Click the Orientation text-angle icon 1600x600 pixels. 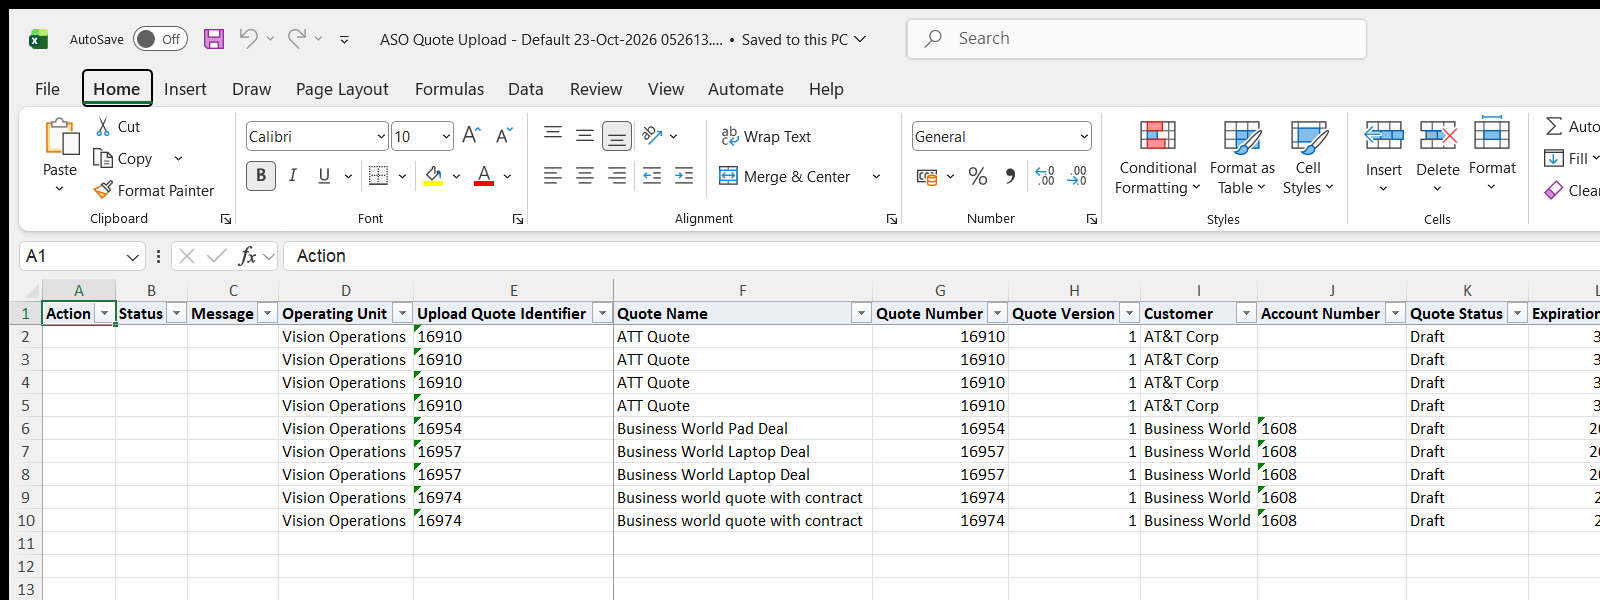pyautogui.click(x=652, y=135)
